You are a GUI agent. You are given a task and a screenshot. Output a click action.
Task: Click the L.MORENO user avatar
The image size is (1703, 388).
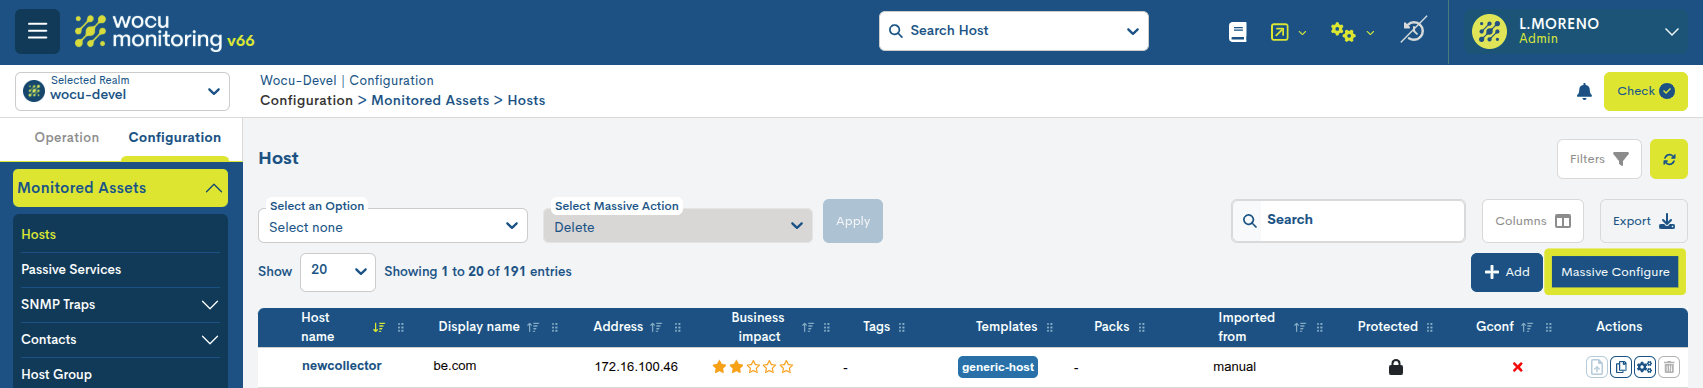pyautogui.click(x=1490, y=31)
